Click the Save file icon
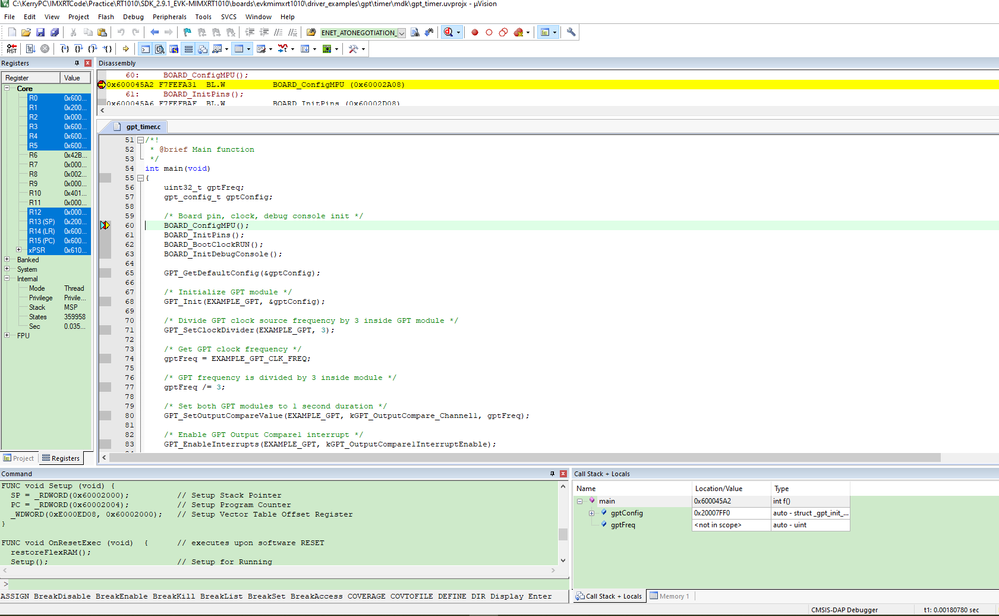 (40, 32)
